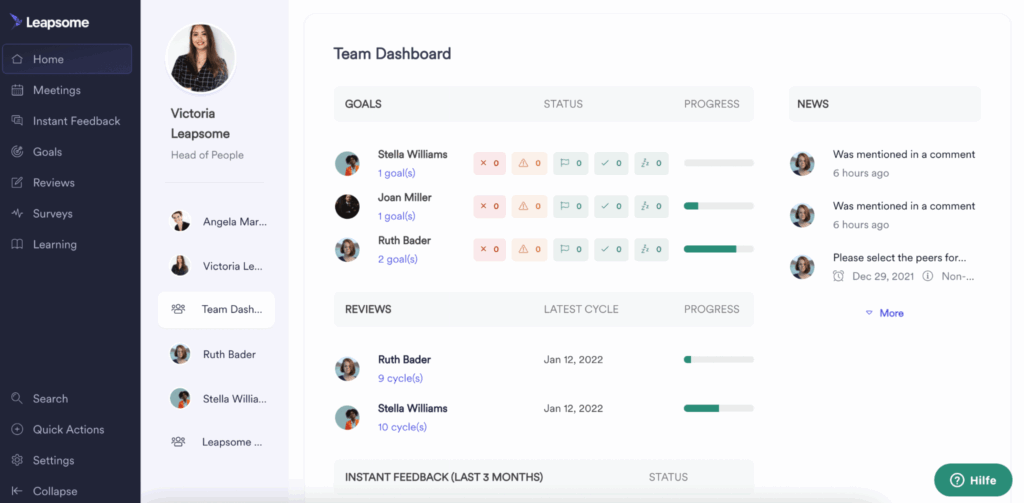Viewport: 1024px width, 503px height.
Task: Click Ruth Bader's goals progress bar
Action: [x=718, y=248]
